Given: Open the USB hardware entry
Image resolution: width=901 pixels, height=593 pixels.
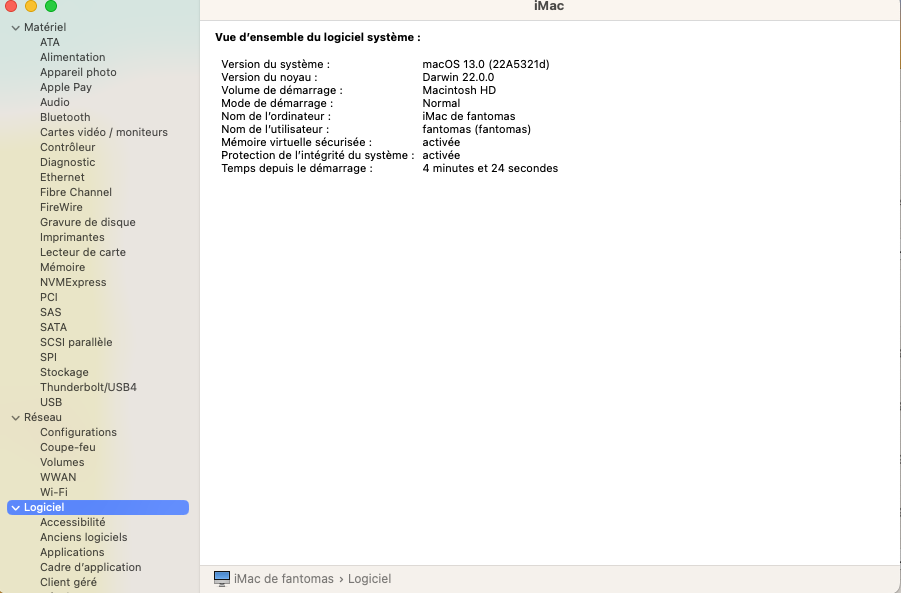Looking at the screenshot, I should (51, 402).
